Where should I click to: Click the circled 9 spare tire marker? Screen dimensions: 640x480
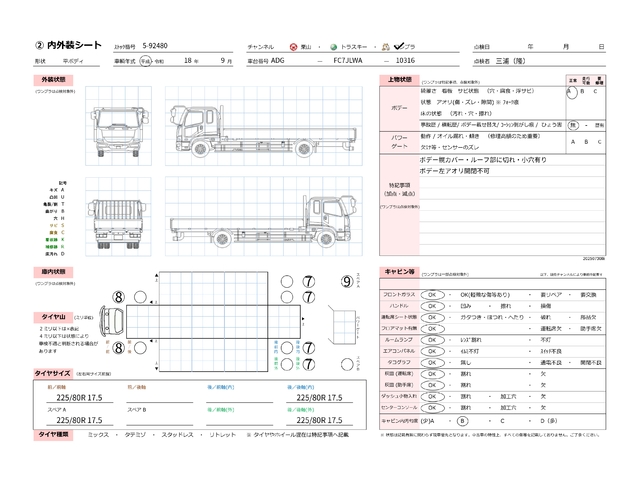click(x=348, y=282)
